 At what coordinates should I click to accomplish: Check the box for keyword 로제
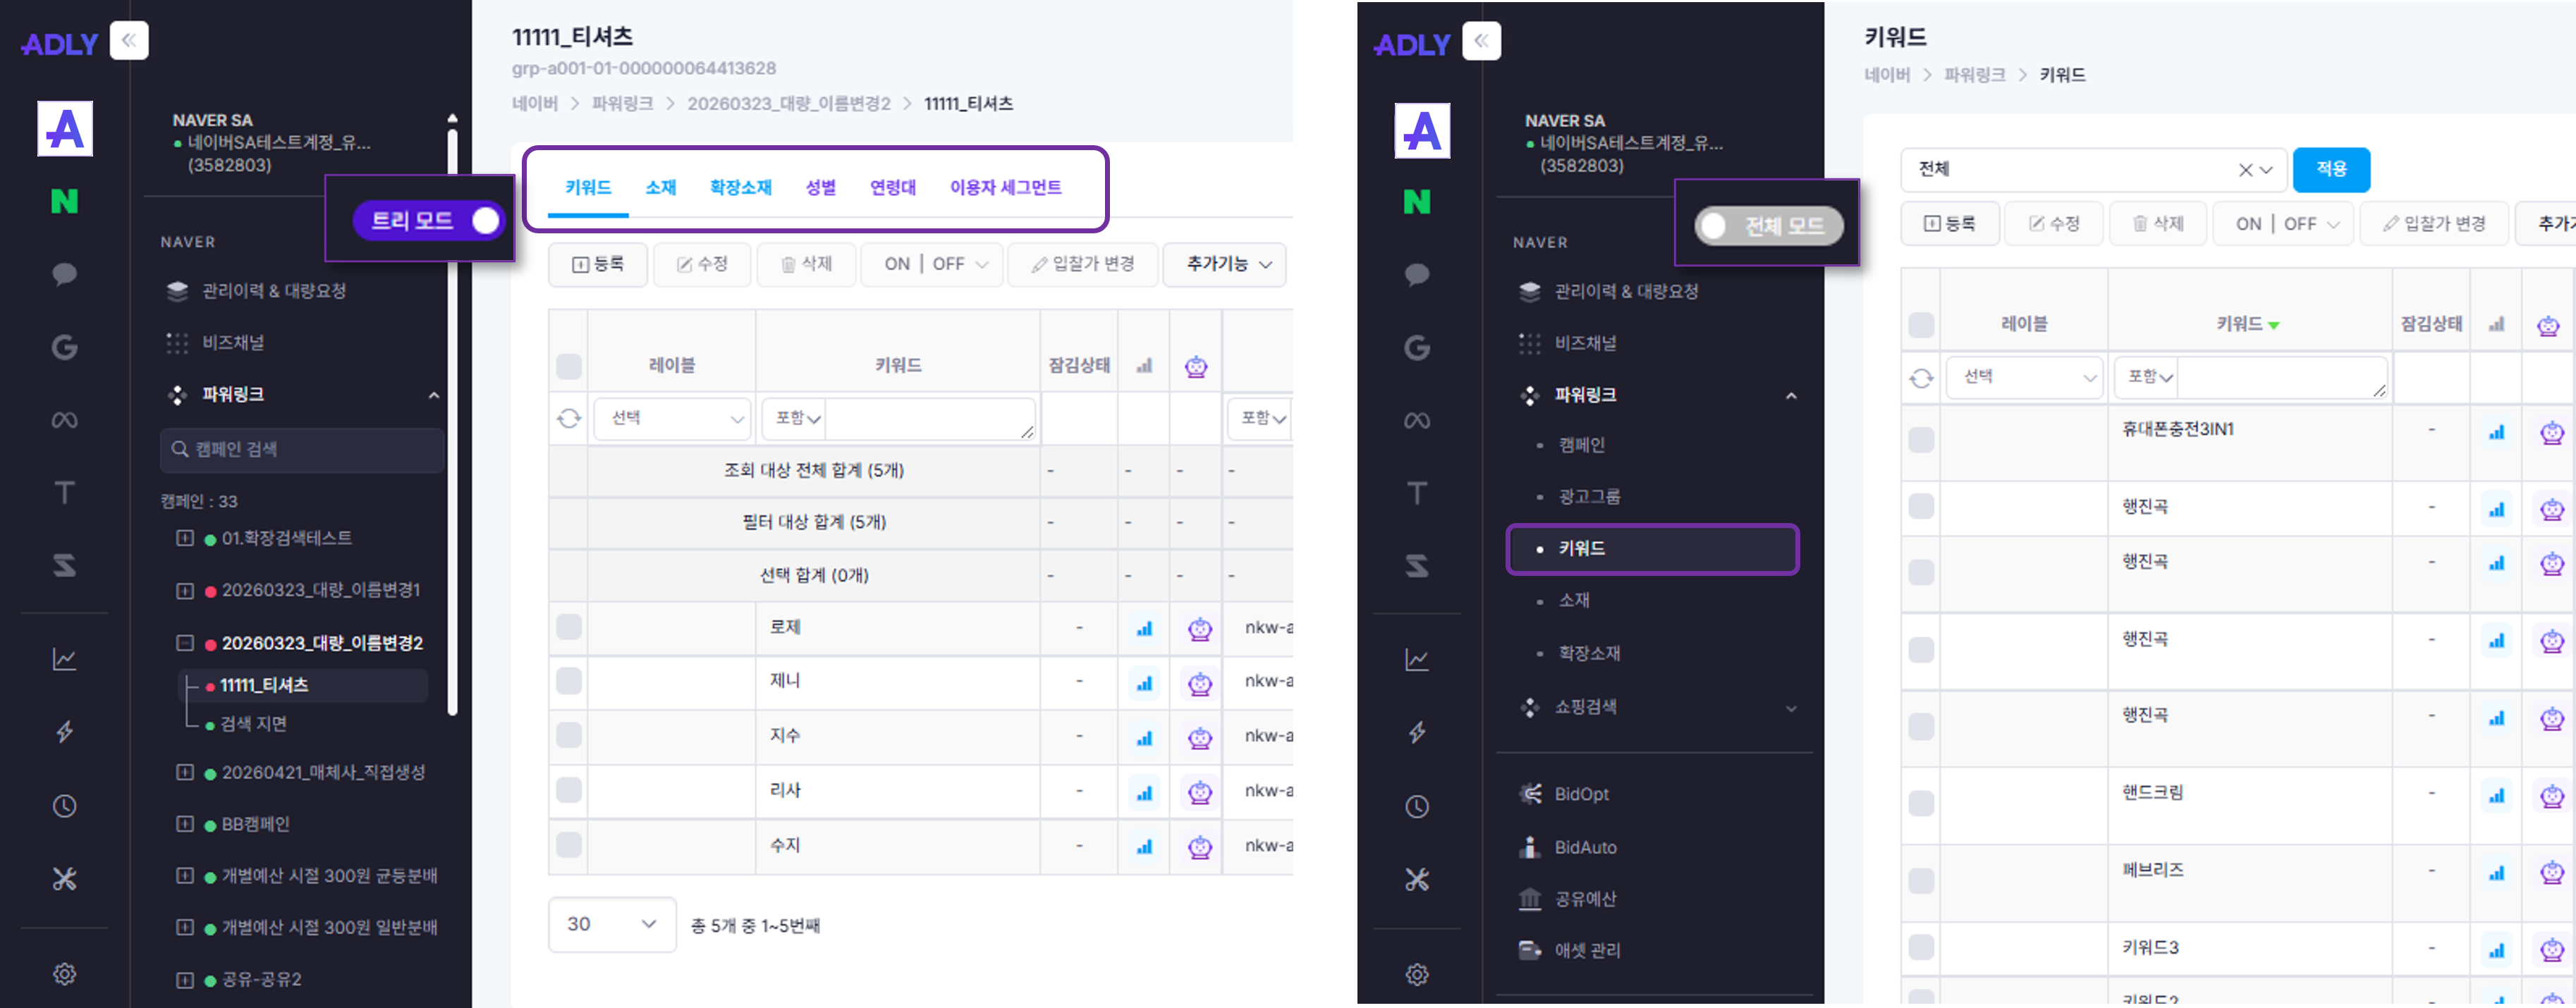click(569, 627)
